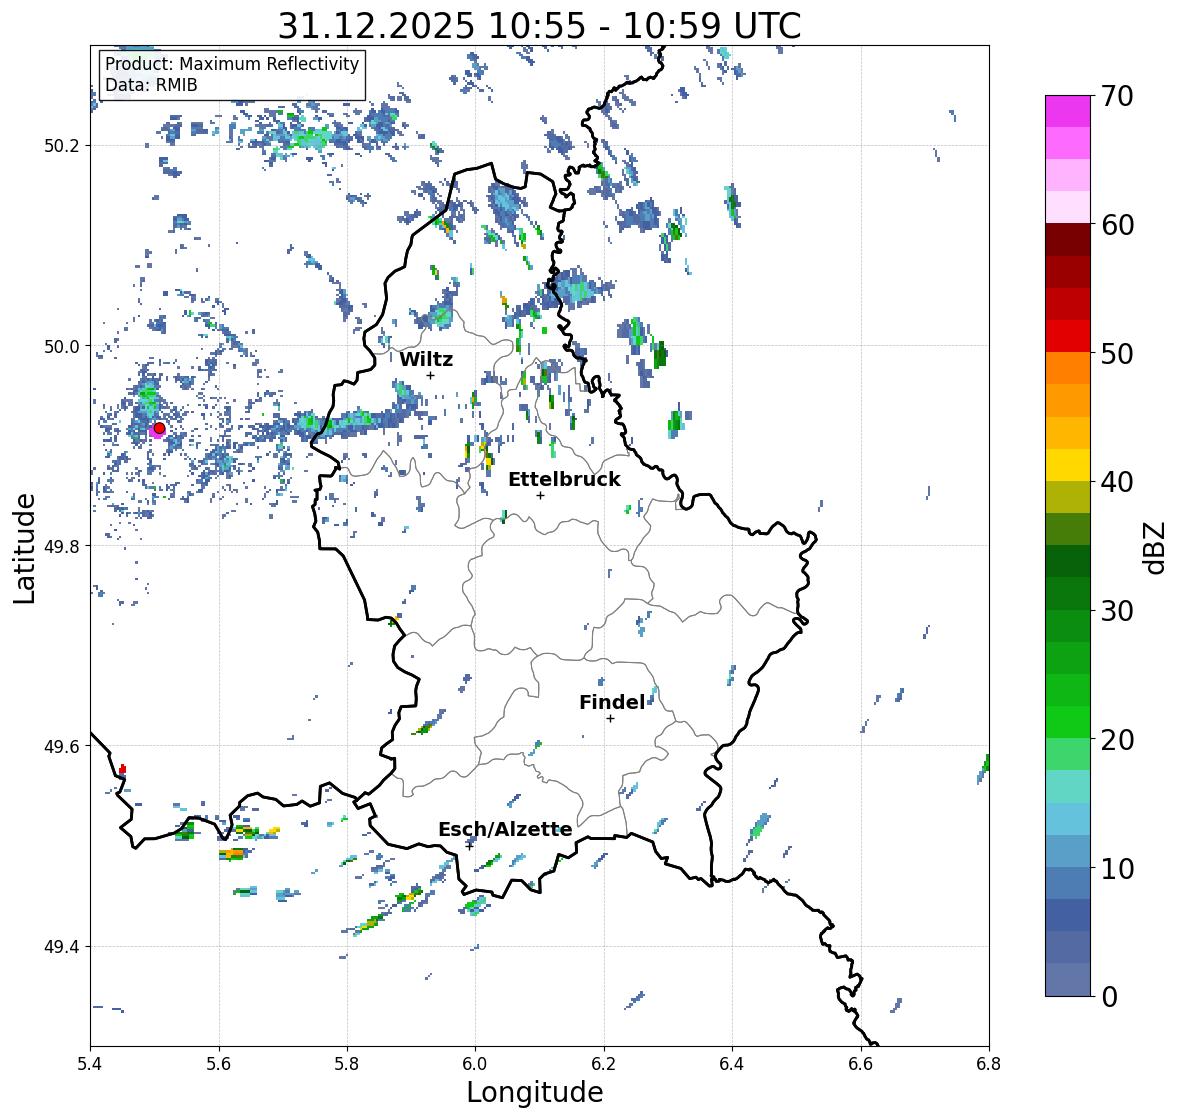Image resolution: width=1179 pixels, height=1117 pixels.
Task: Click the 49.8 latitude tick label
Action: click(62, 546)
